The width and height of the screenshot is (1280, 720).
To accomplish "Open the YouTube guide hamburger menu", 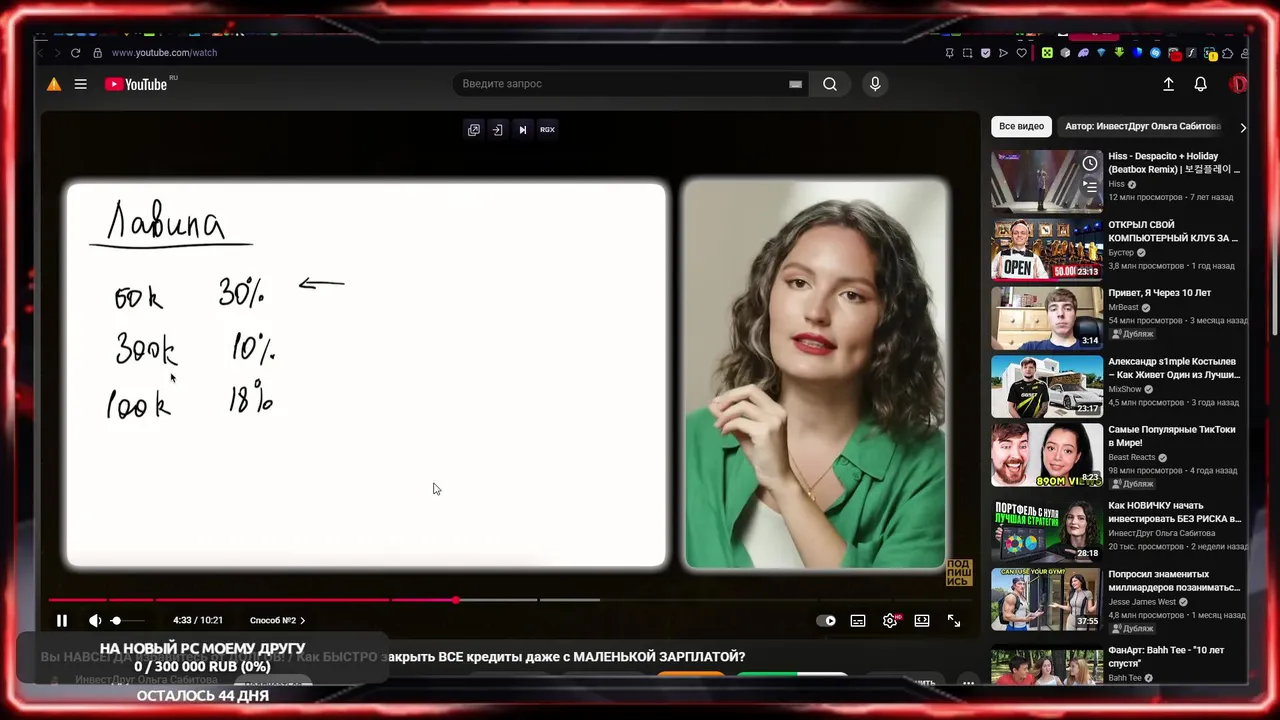I will click(x=80, y=84).
